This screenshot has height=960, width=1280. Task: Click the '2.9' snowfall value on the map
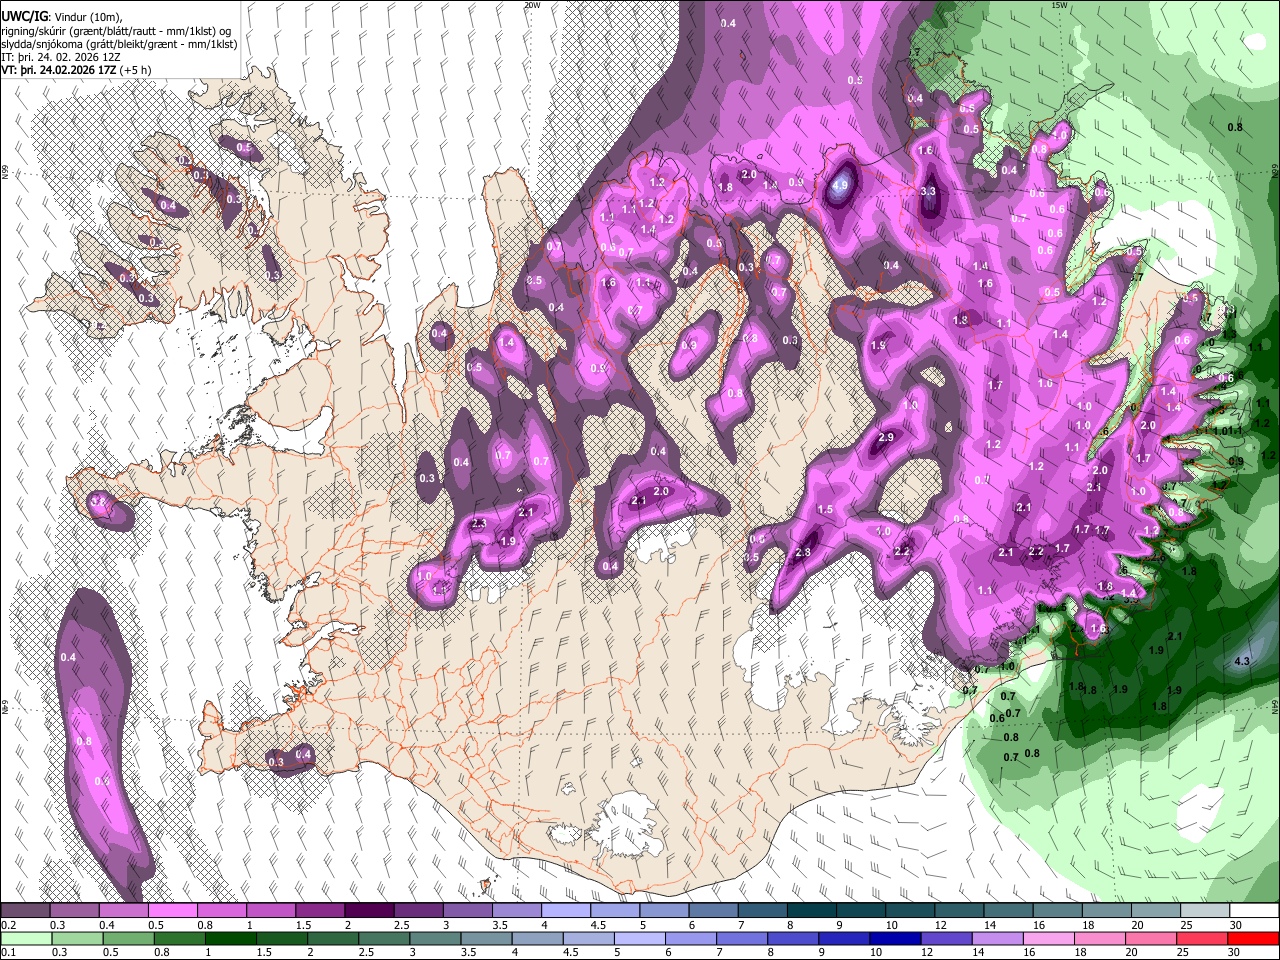pyautogui.click(x=885, y=438)
